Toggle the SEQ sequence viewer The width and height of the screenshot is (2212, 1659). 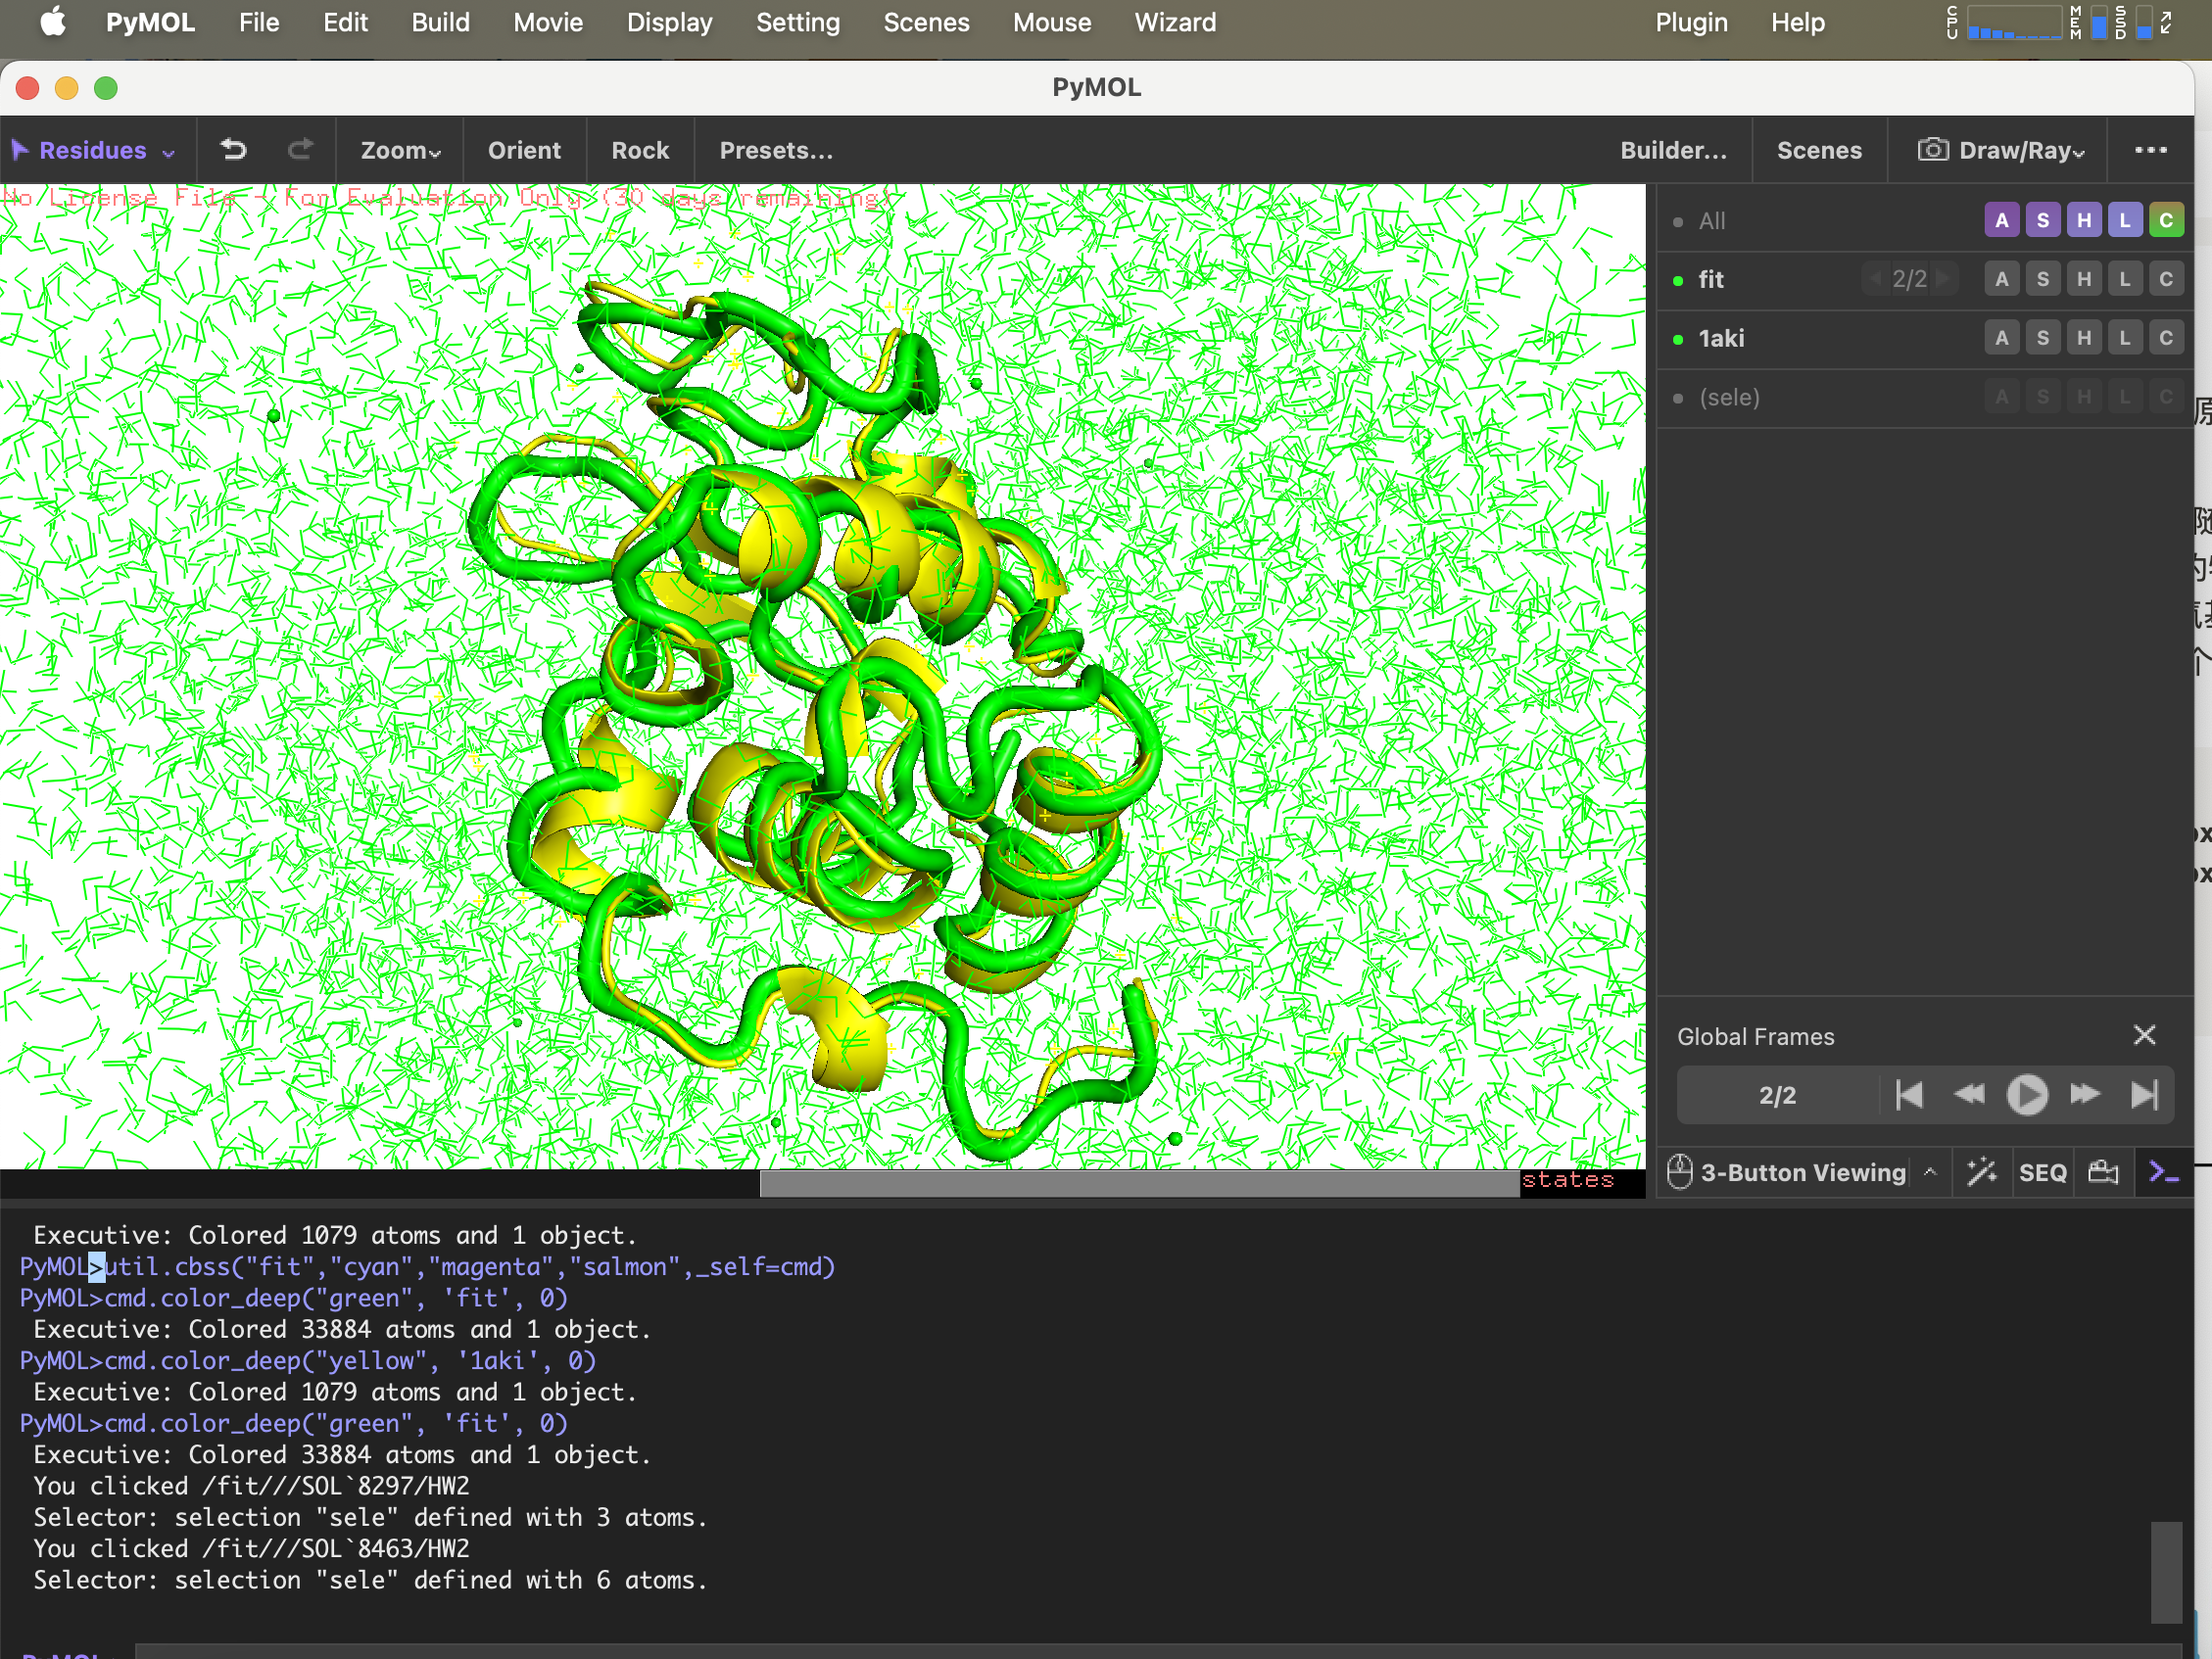tap(2042, 1172)
